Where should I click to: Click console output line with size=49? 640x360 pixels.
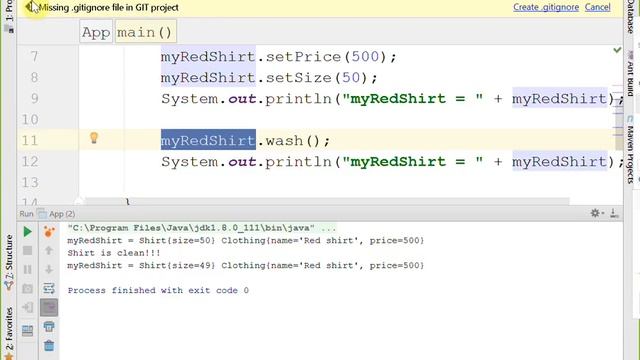(246, 265)
